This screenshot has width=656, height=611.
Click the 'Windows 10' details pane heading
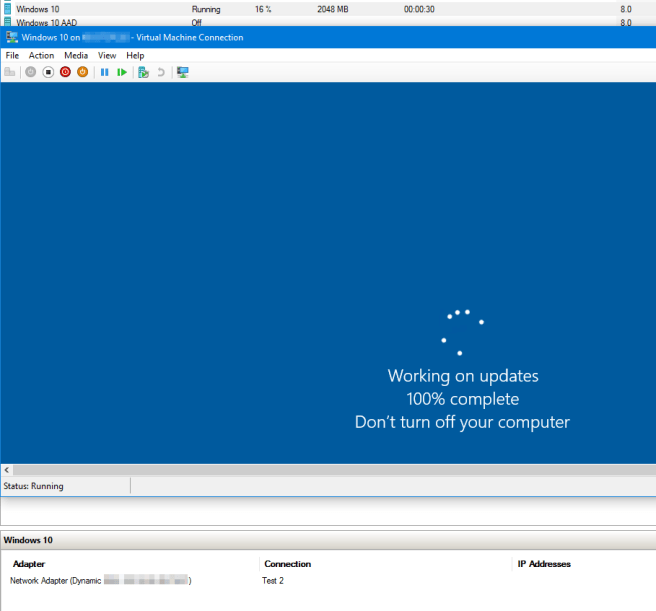point(28,540)
